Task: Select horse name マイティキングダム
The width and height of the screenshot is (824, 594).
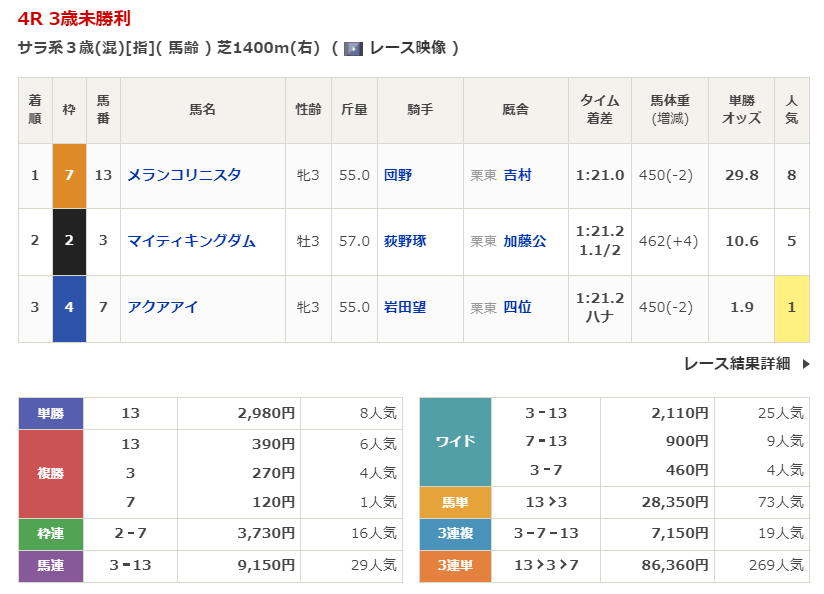Action: pos(191,241)
